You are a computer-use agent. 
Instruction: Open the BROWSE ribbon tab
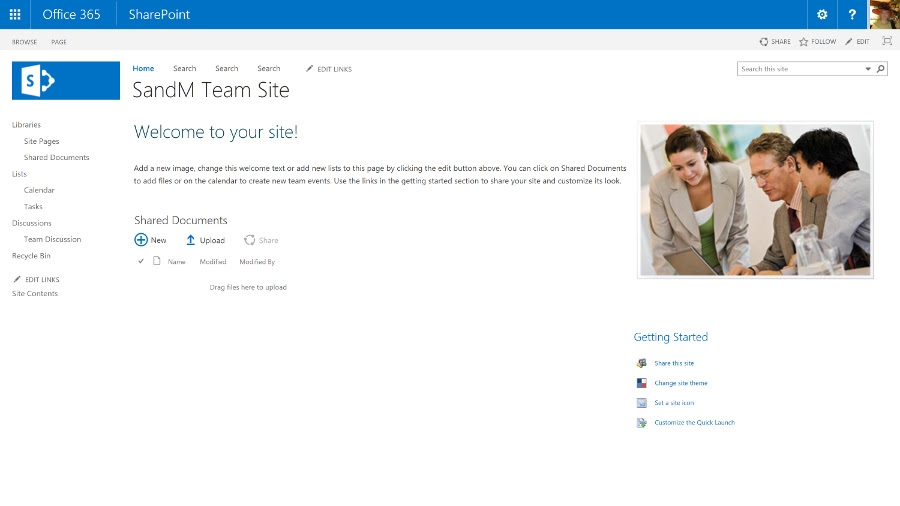(x=24, y=42)
